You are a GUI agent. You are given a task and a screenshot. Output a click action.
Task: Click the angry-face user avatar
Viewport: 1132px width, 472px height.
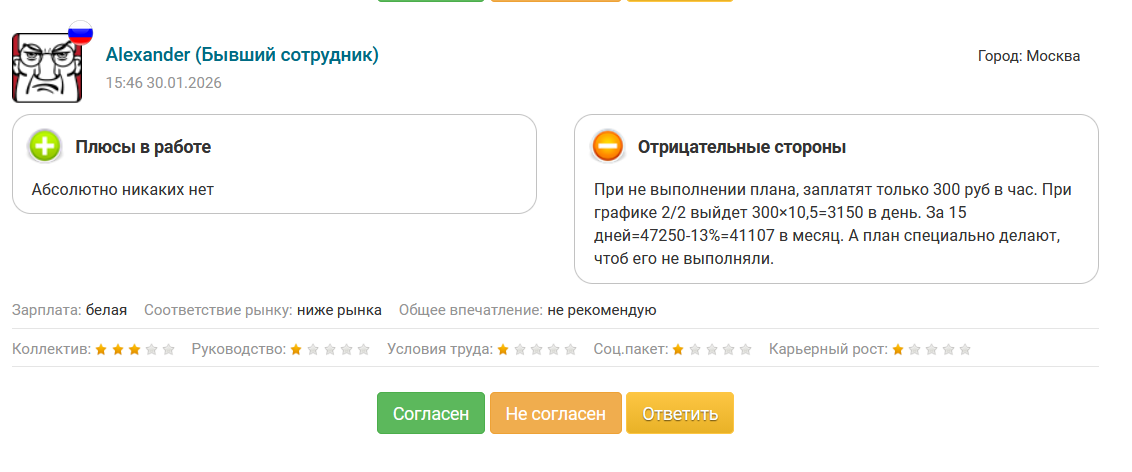tap(47, 68)
